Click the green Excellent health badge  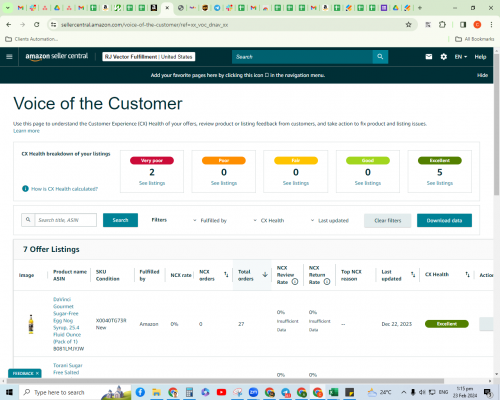pos(447,324)
